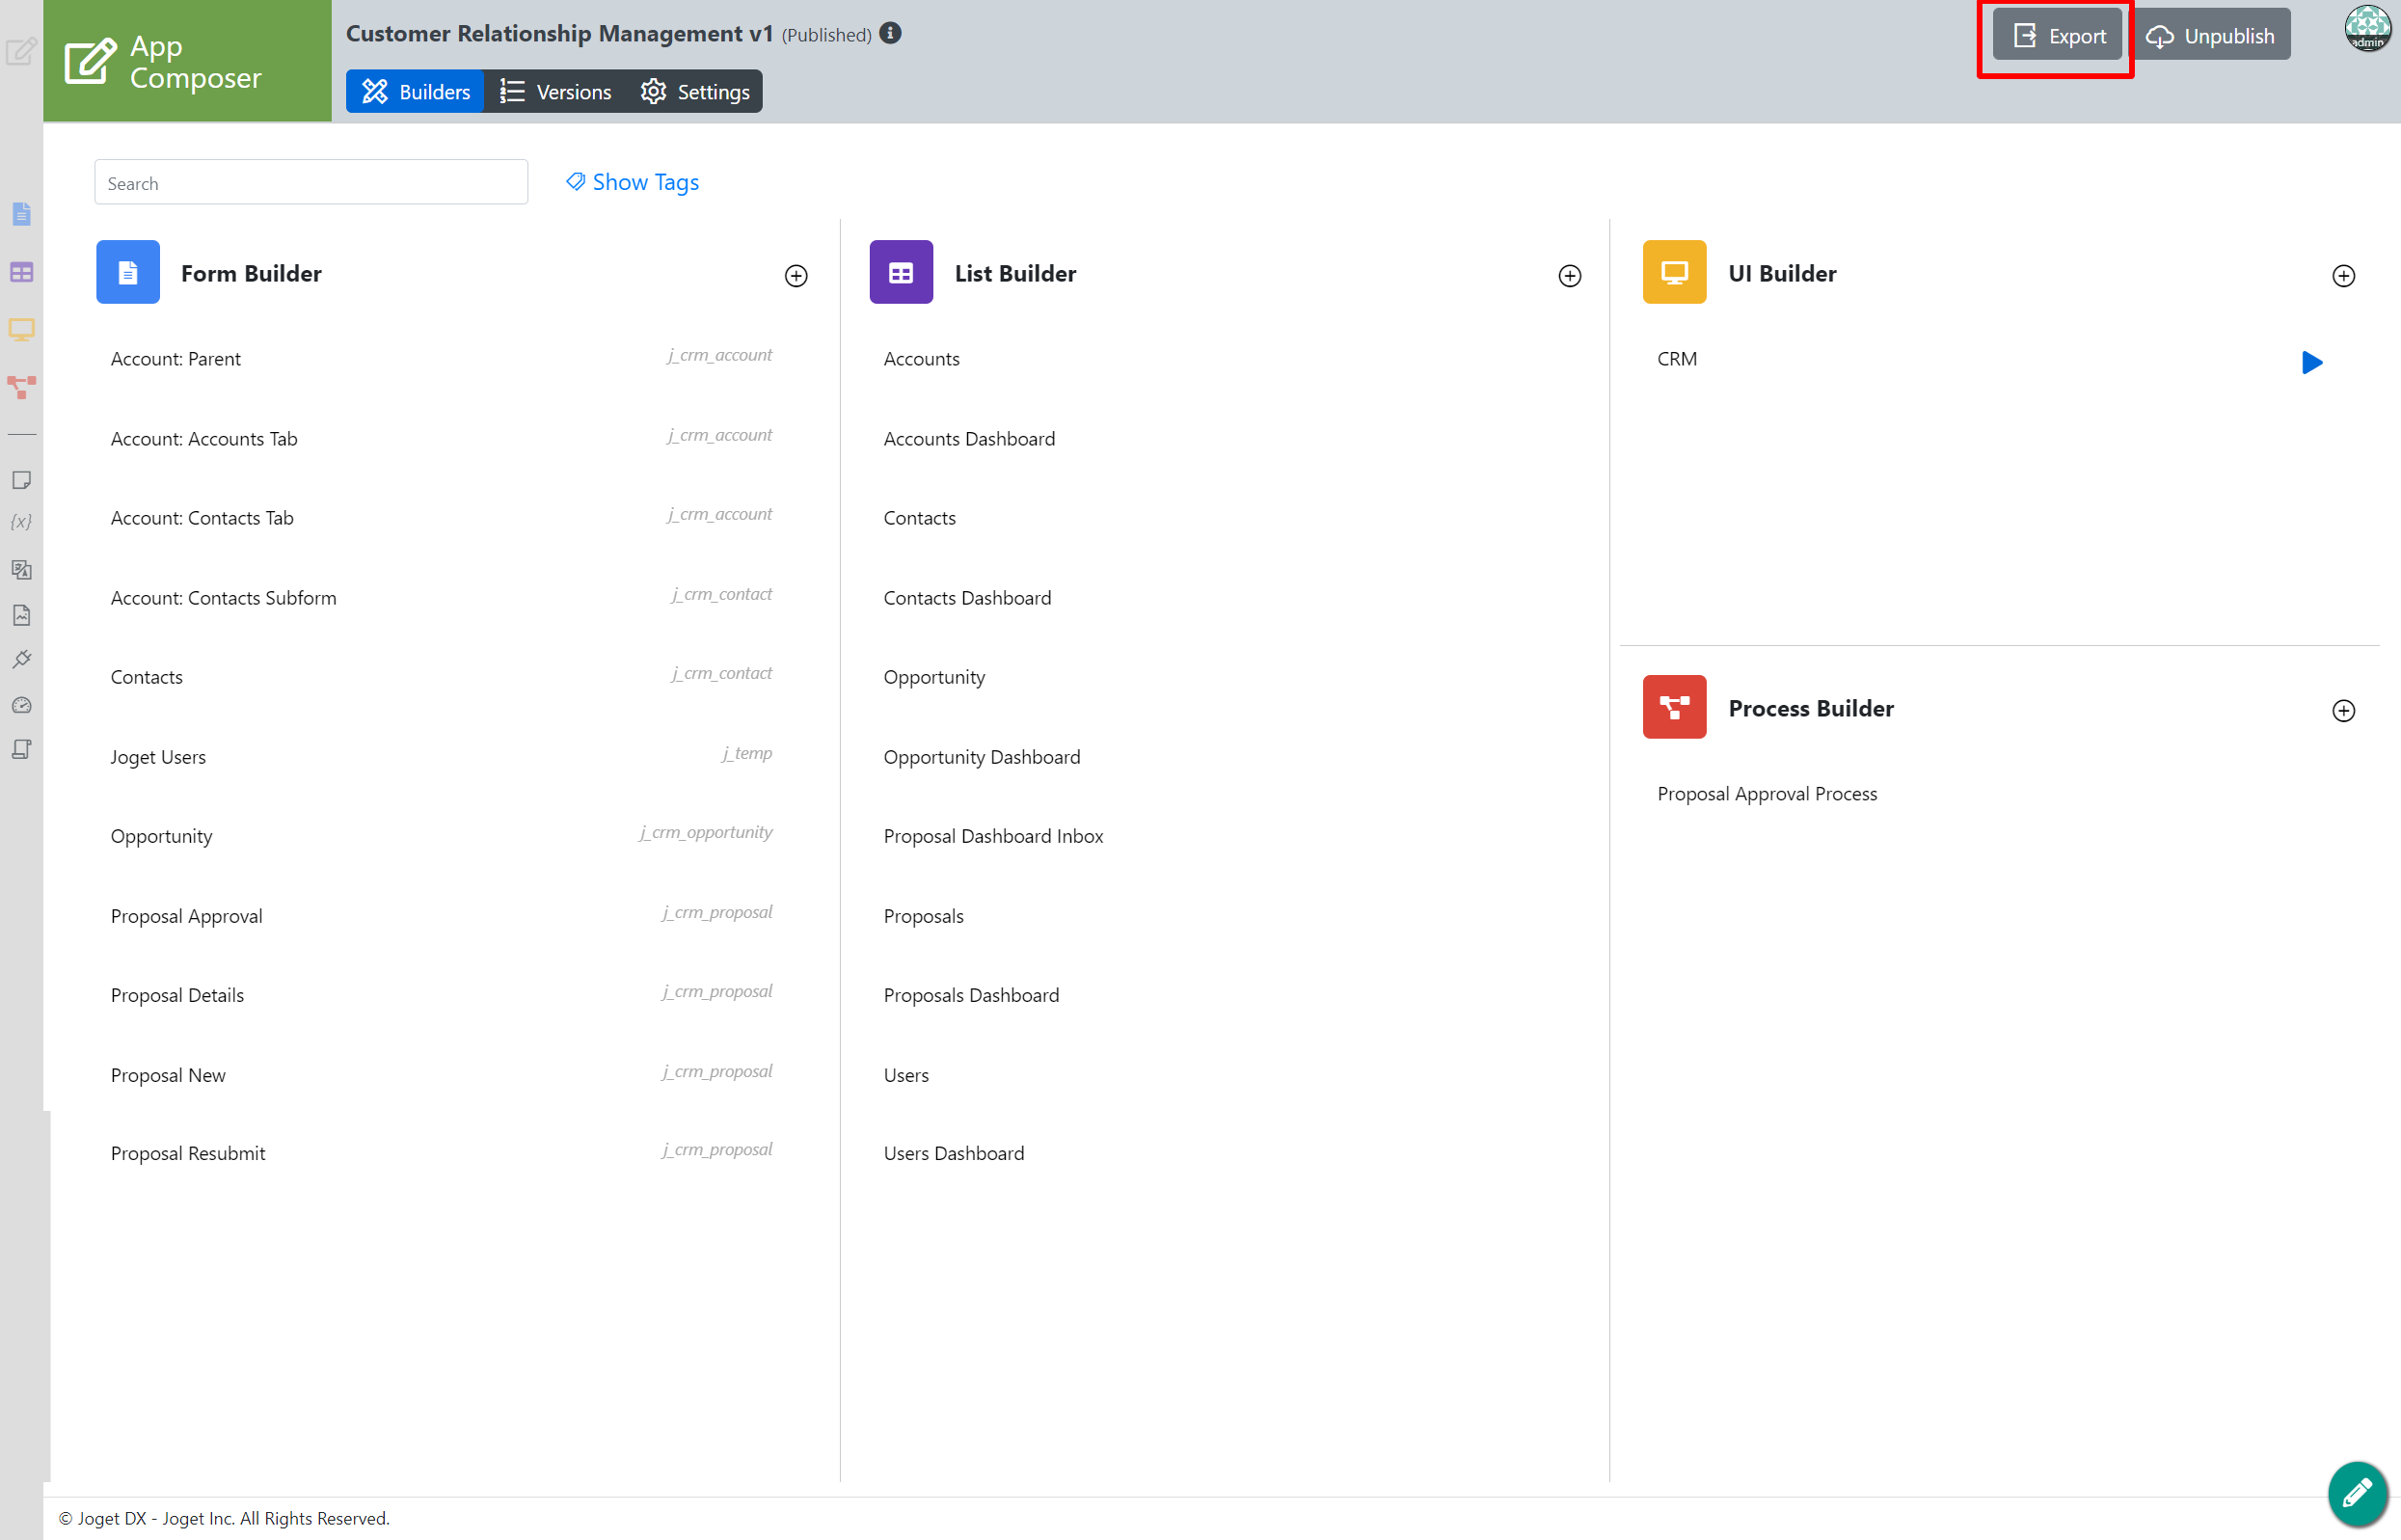The width and height of the screenshot is (2401, 1540).
Task: Click the green pencil quick edit button
Action: tap(2356, 1493)
